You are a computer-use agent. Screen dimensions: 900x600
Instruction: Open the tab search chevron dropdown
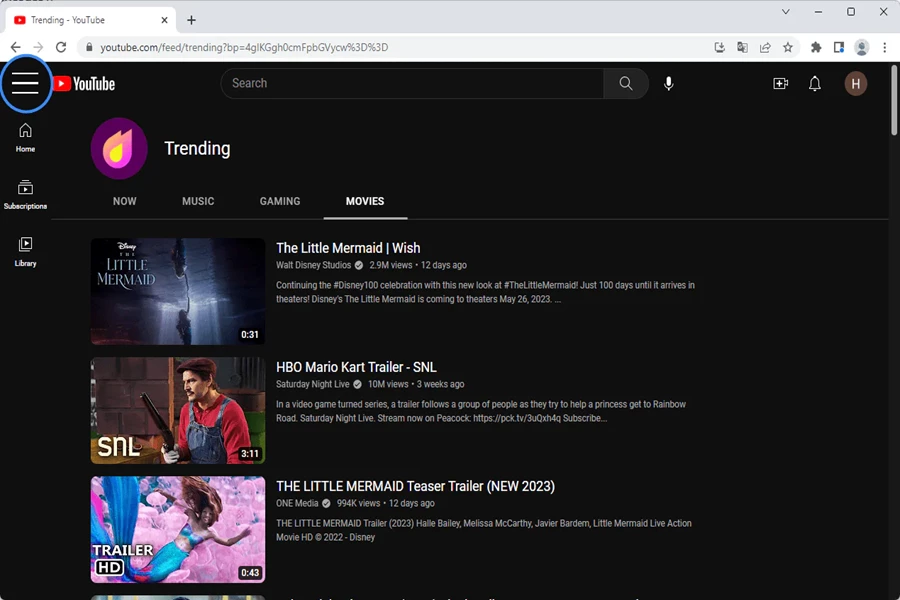coord(785,11)
